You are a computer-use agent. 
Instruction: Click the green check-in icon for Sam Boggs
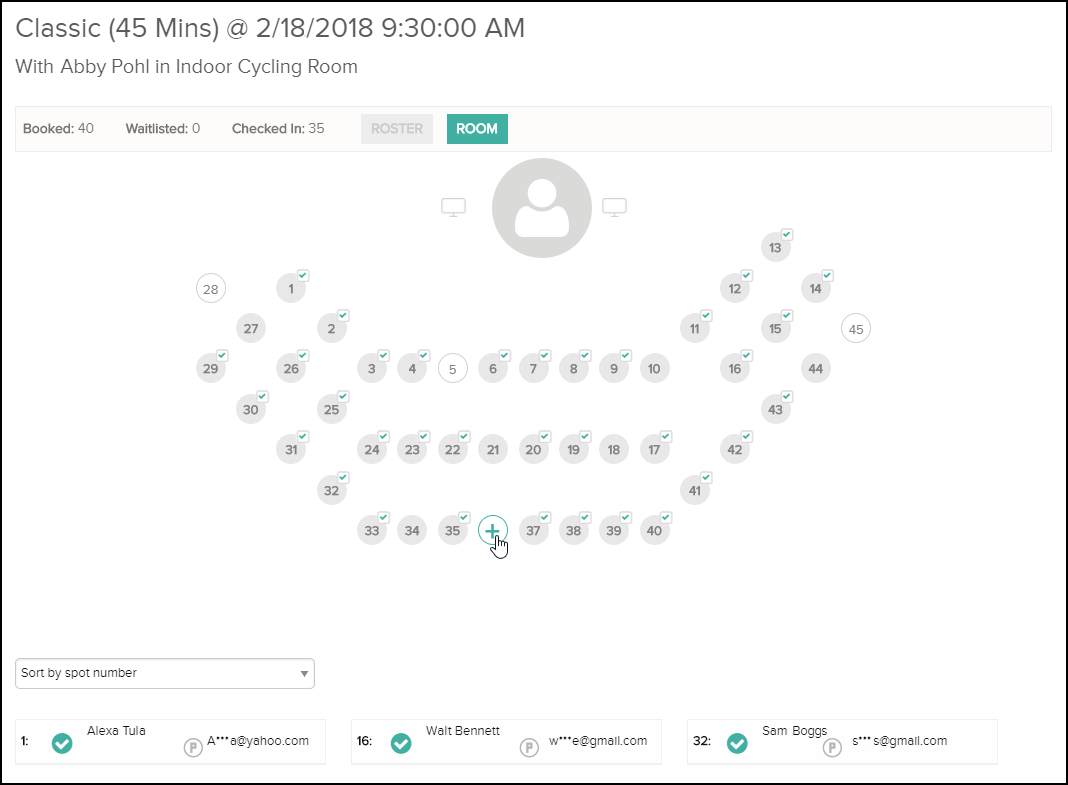tap(738, 744)
